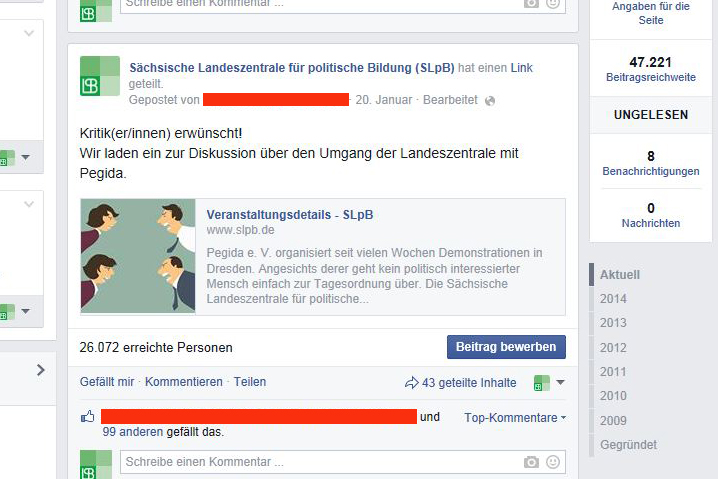Open the emoji picker in the bottom comment box

tap(553, 462)
